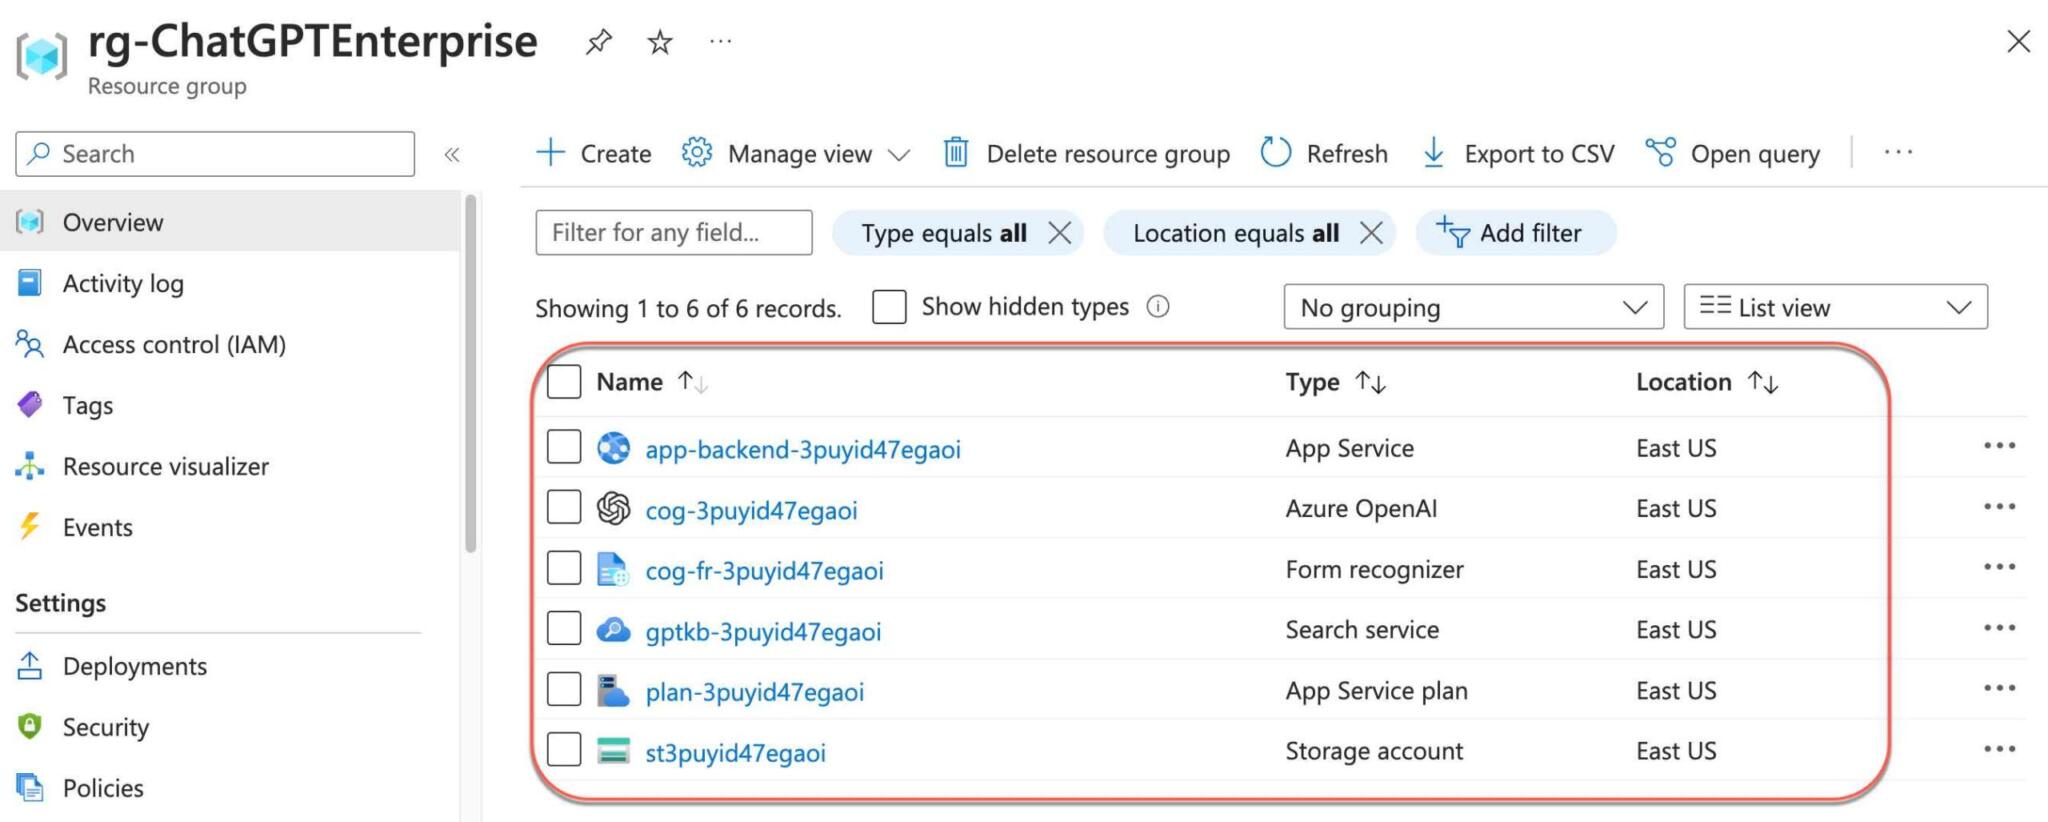Screen dimensions: 2048x822
Task: Click Open query button
Action: point(1733,154)
